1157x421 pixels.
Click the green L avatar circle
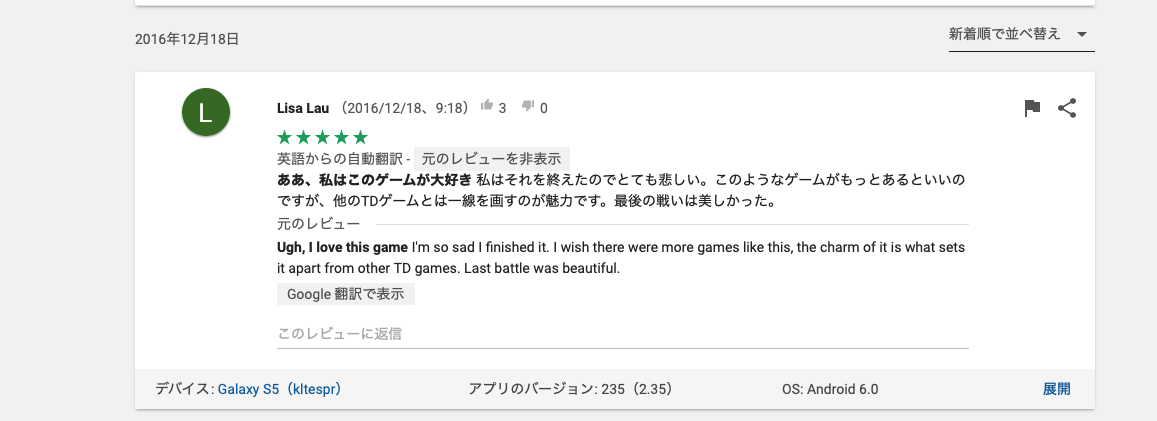(206, 113)
